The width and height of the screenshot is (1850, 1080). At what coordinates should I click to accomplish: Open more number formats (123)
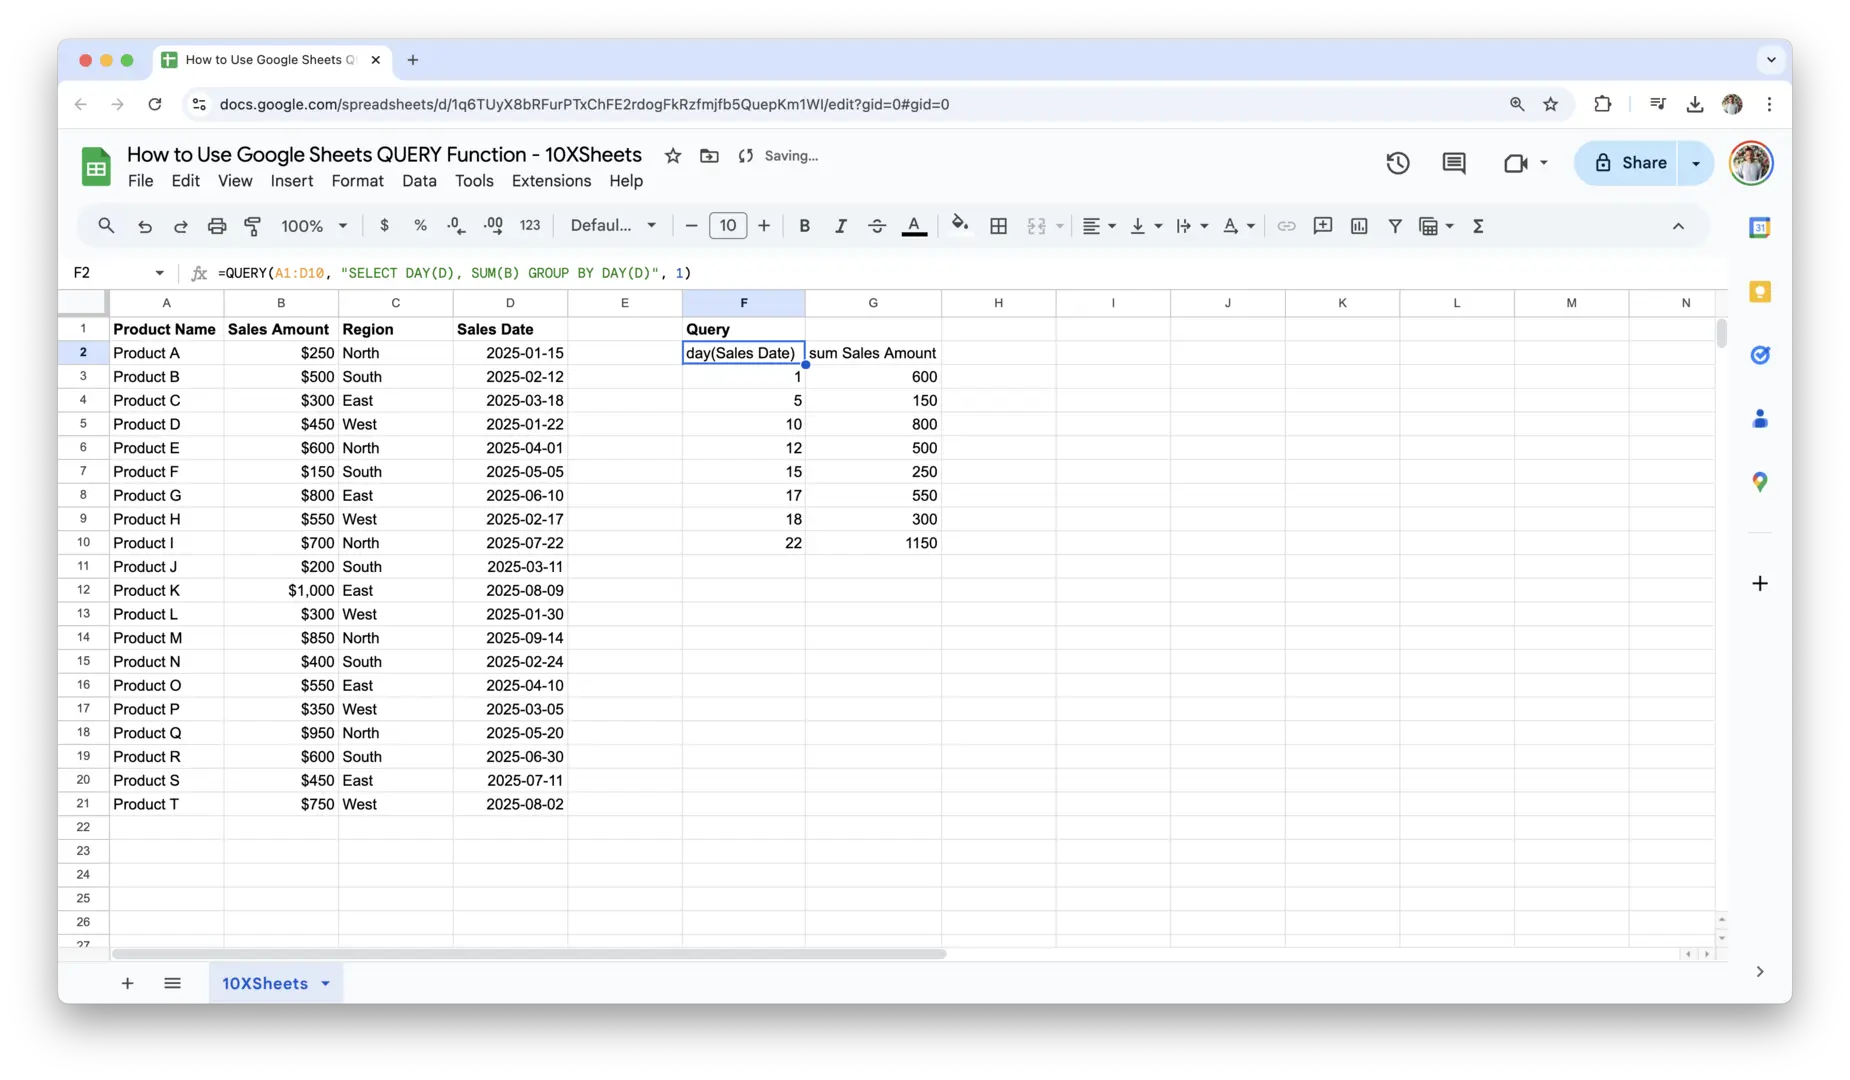click(x=530, y=226)
